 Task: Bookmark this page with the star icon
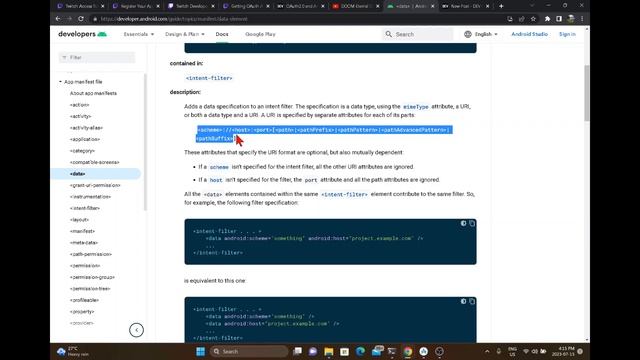tap(533, 19)
